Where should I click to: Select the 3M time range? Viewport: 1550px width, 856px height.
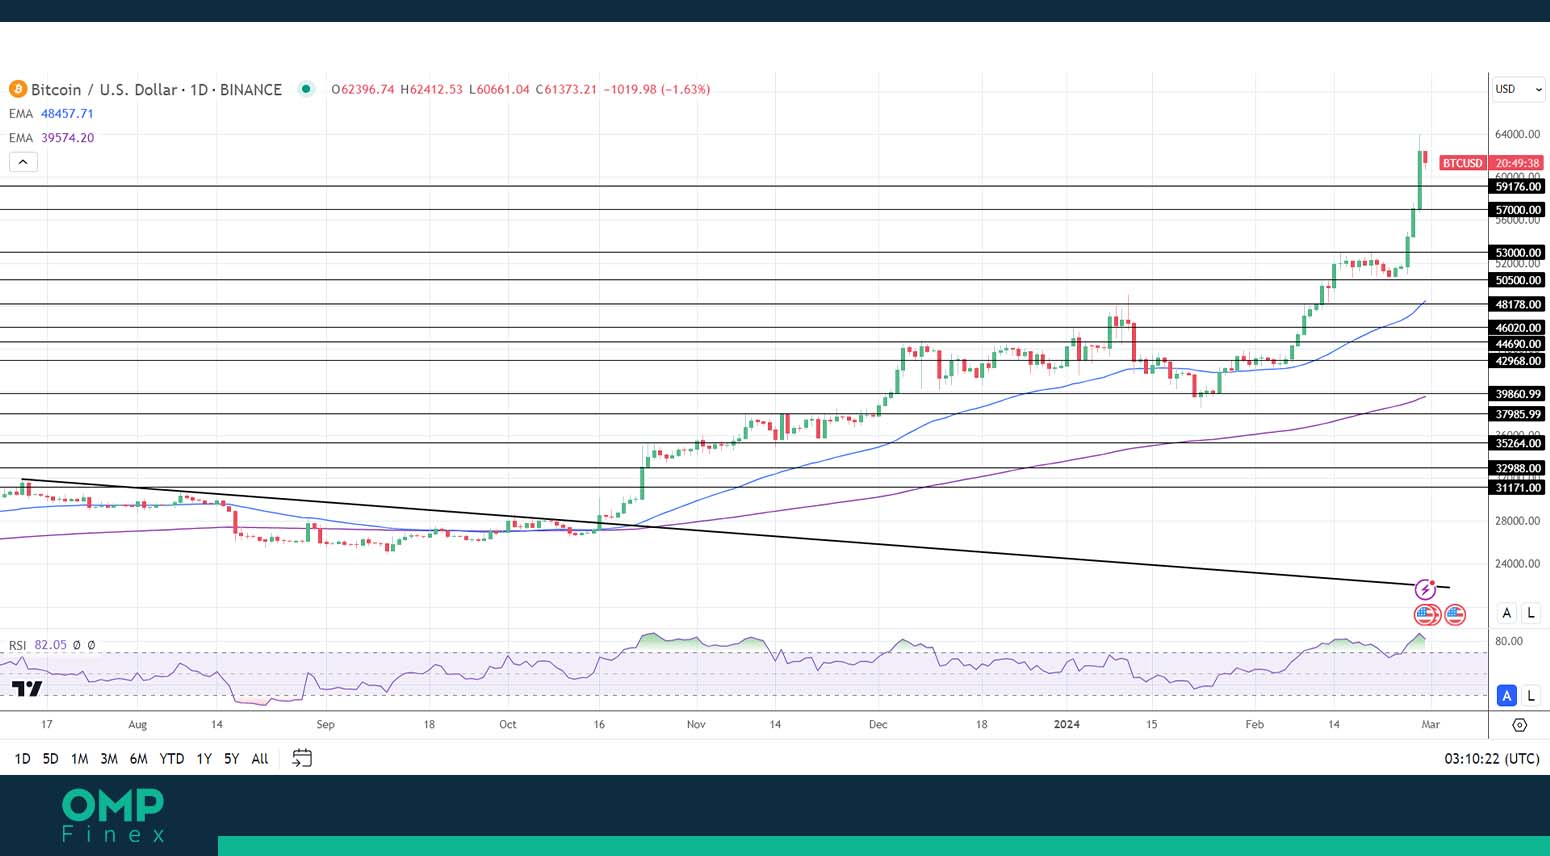click(109, 759)
